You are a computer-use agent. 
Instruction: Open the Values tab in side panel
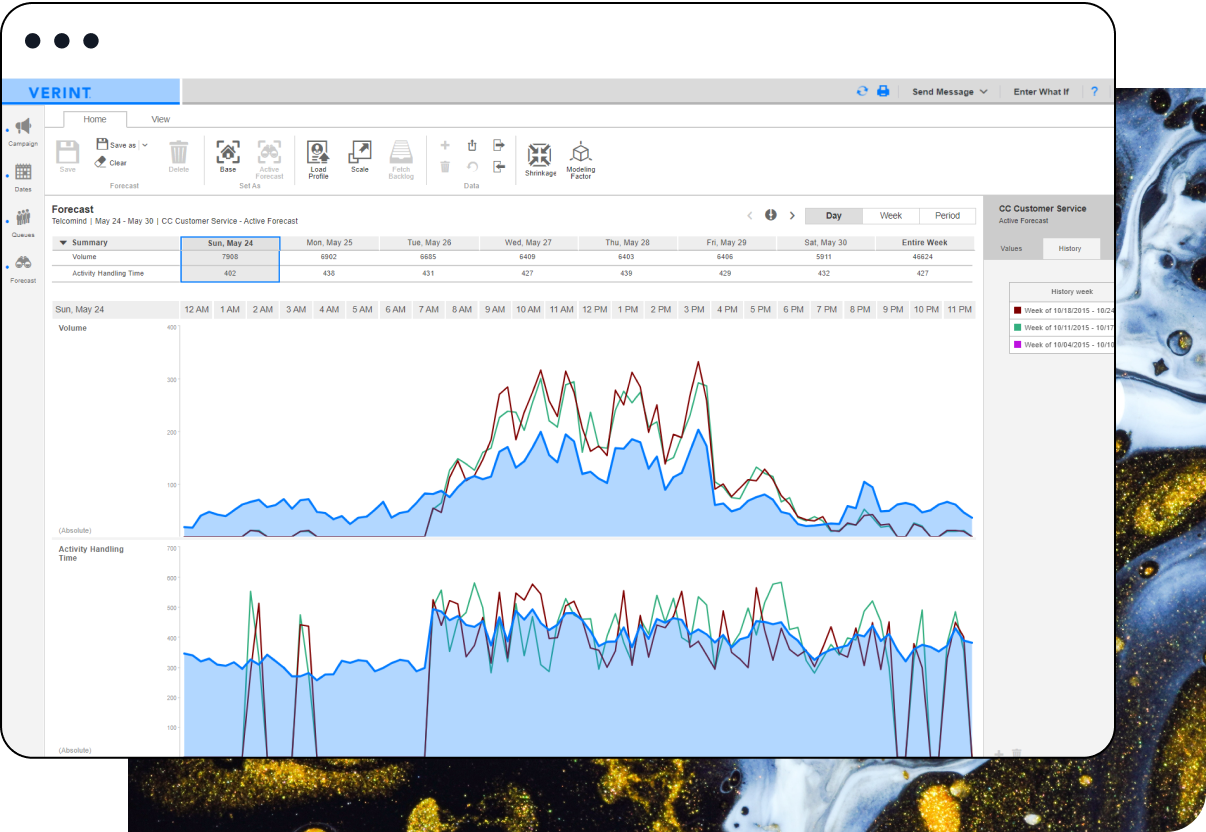coord(1011,249)
